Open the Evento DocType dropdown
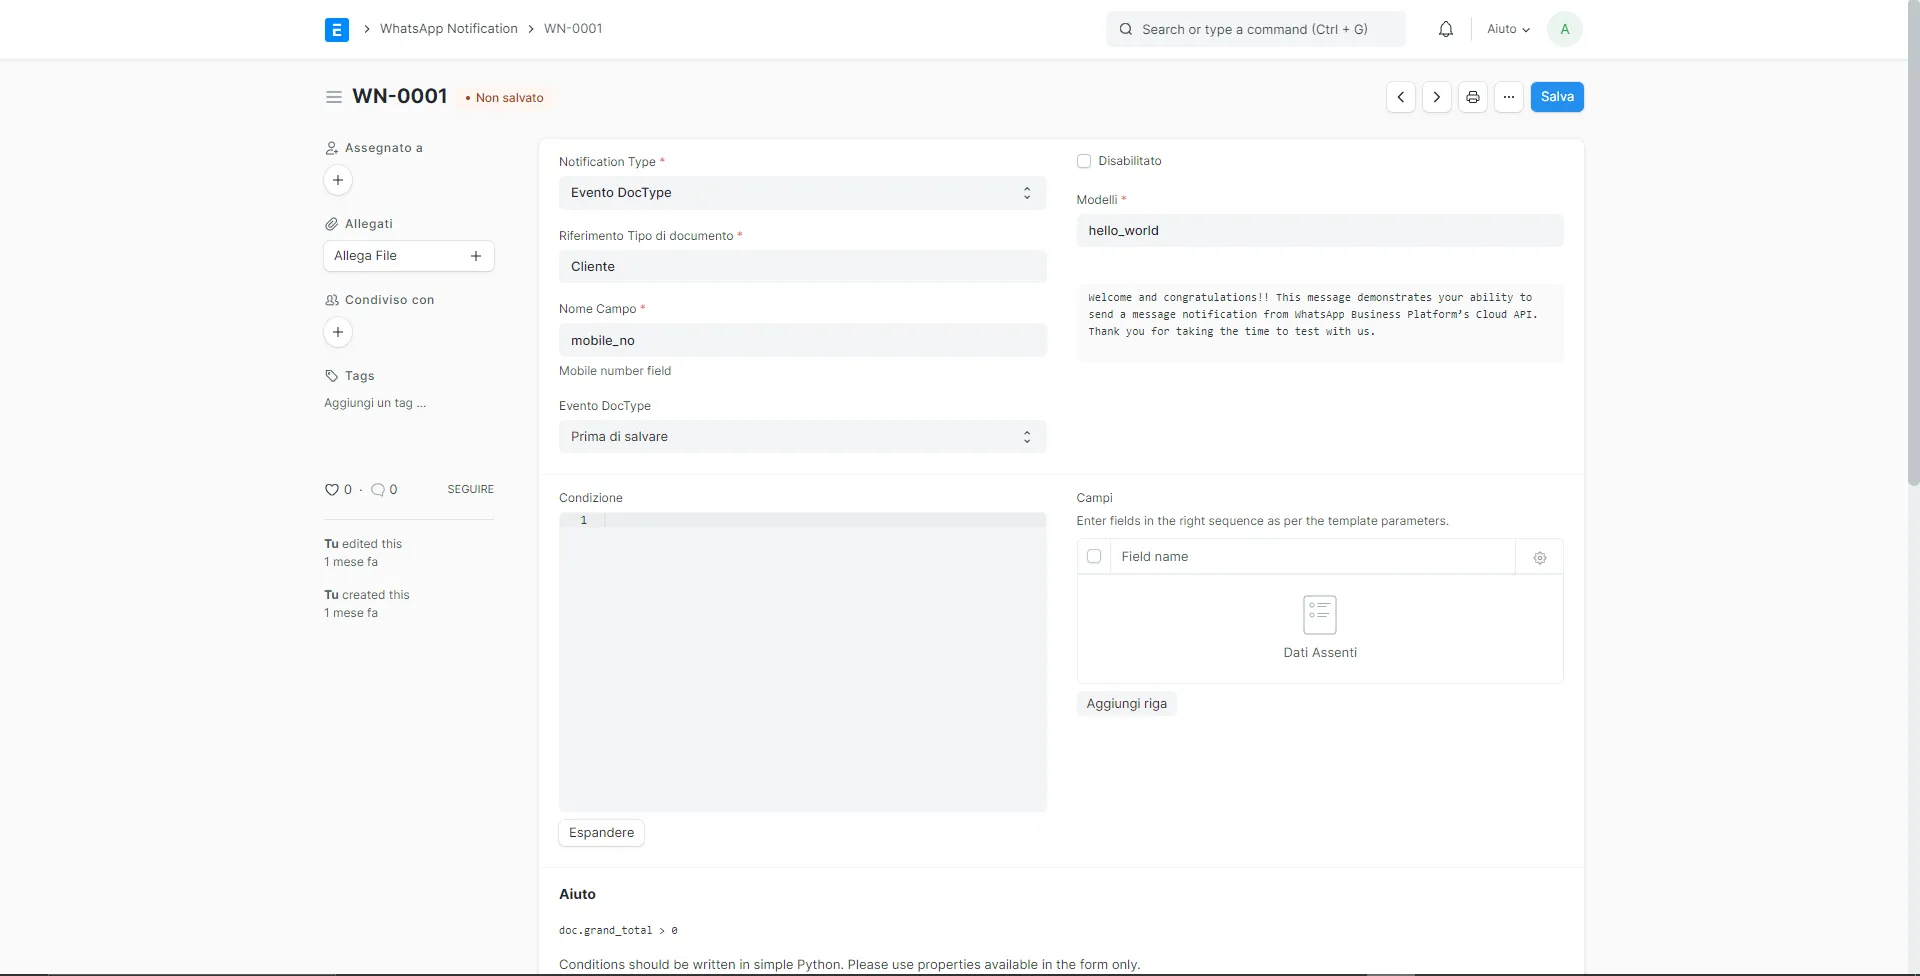This screenshot has height=976, width=1920. [x=800, y=436]
